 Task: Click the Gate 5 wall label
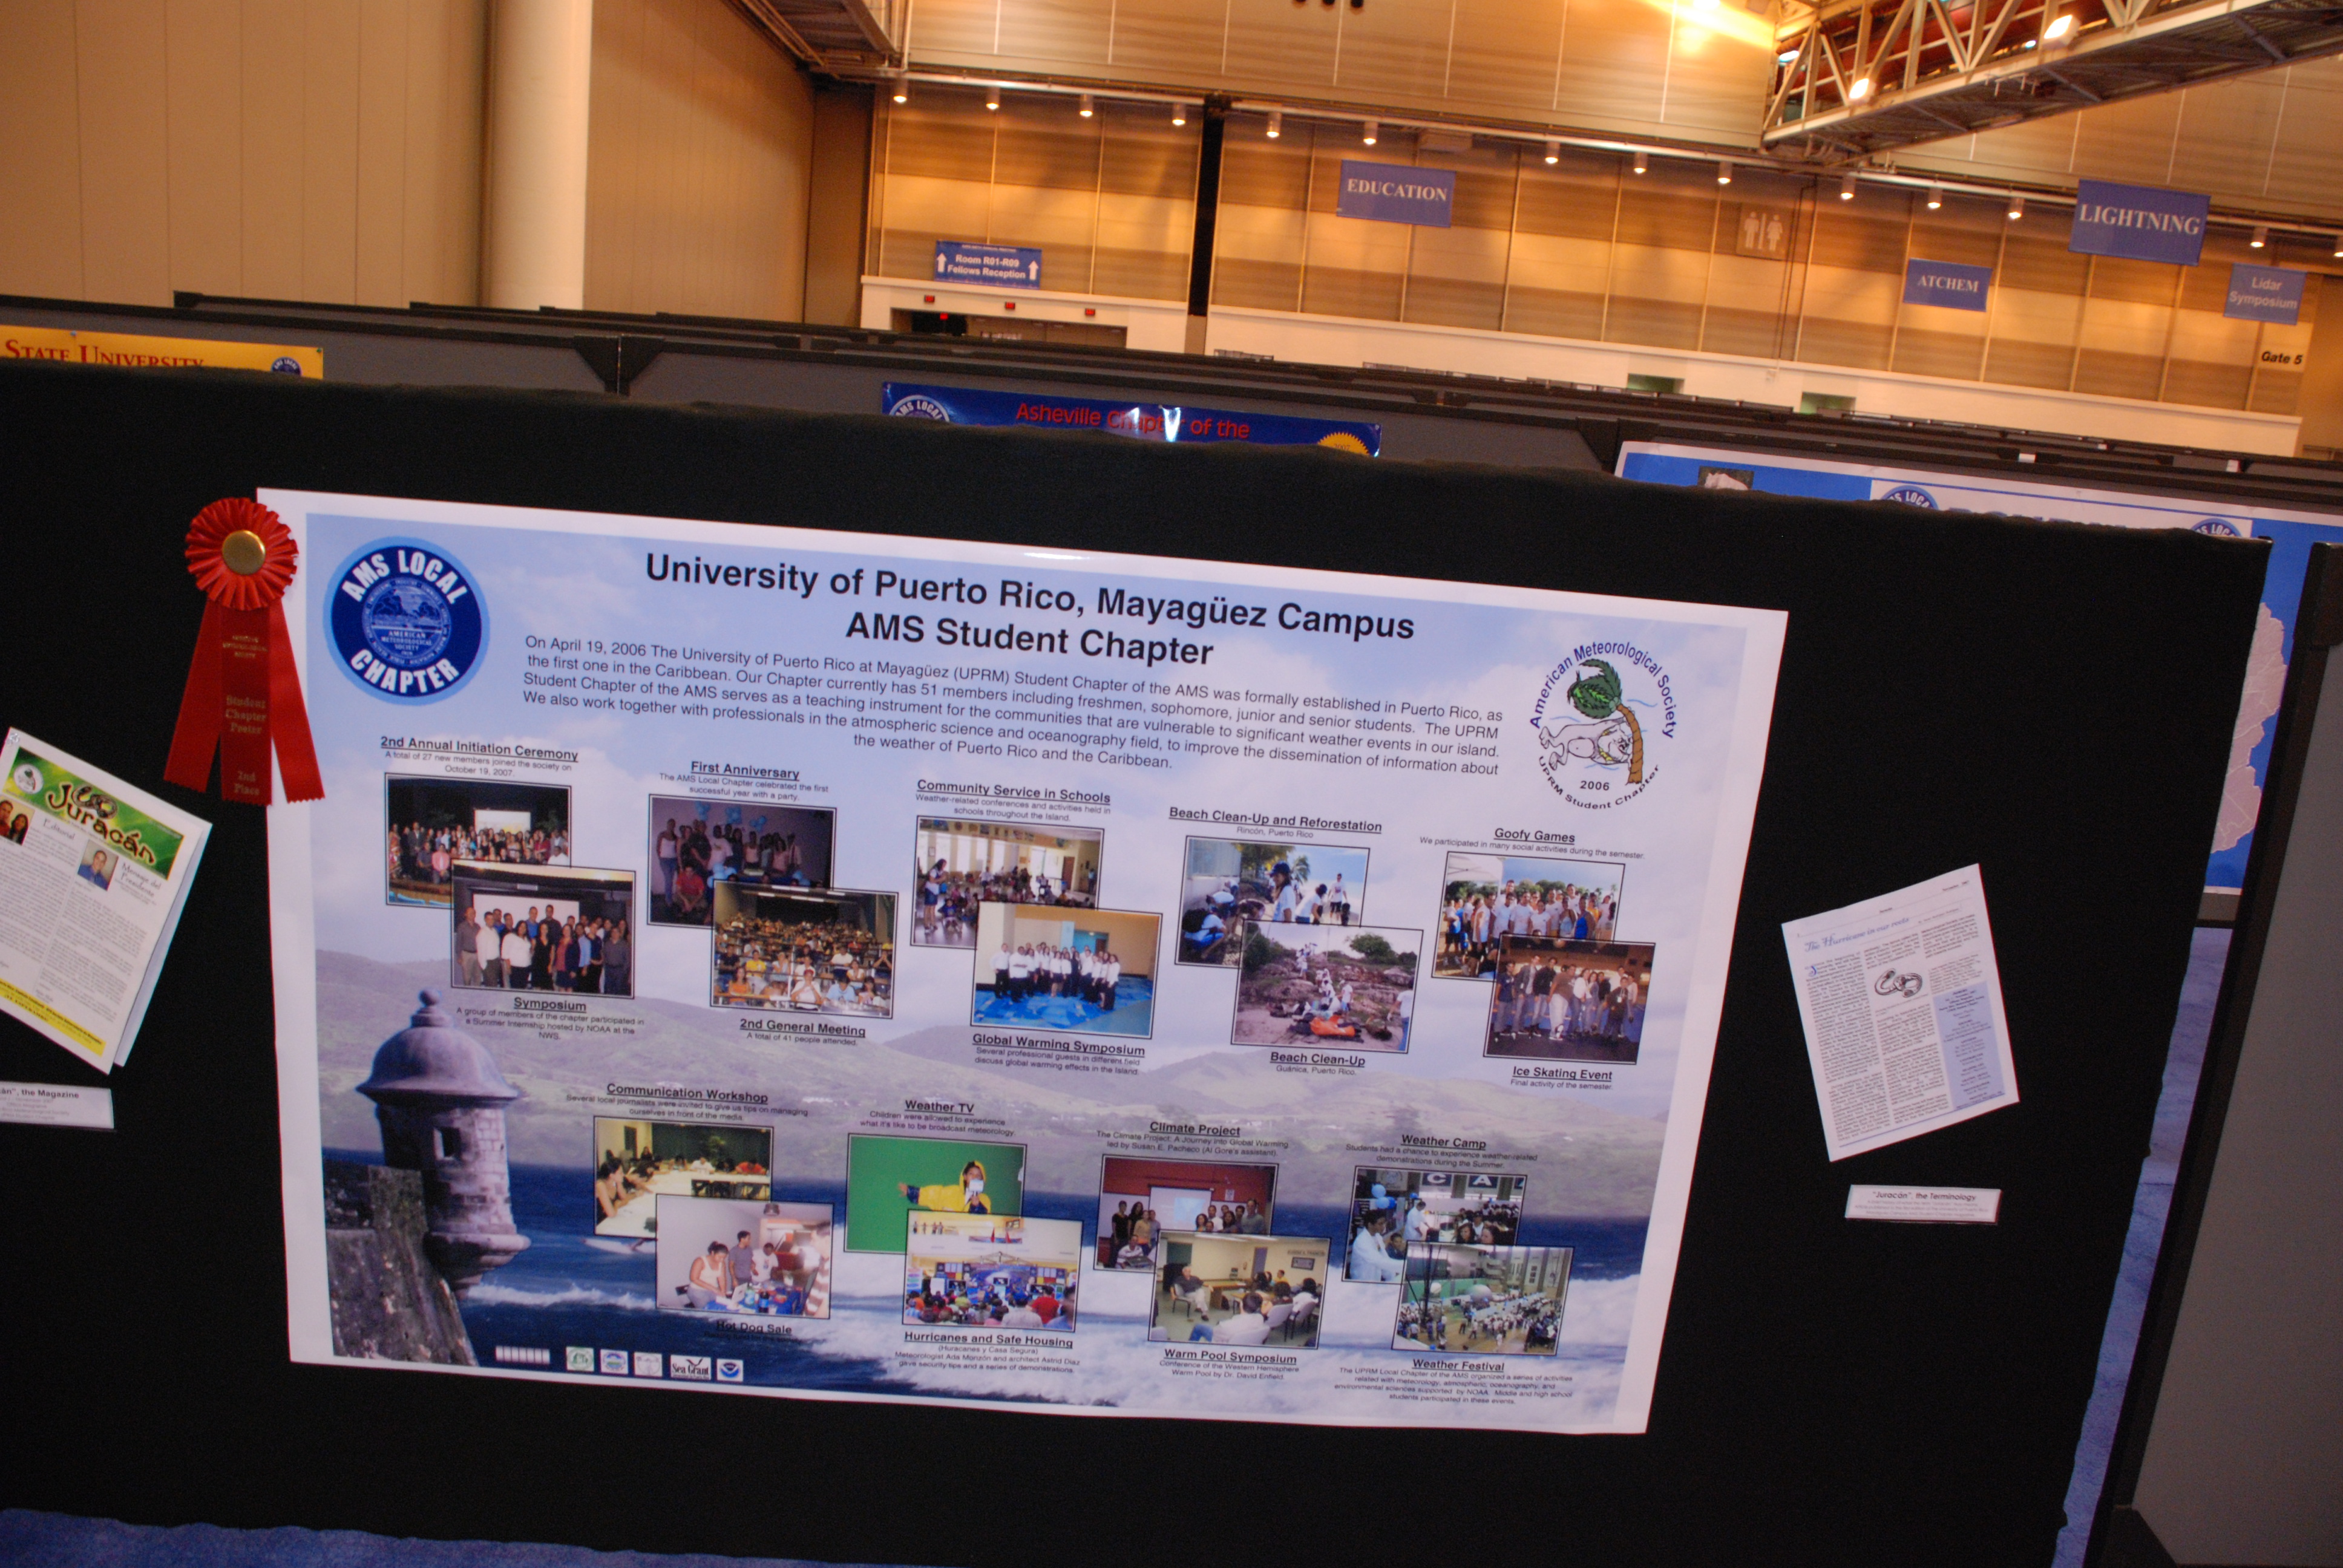[x=2281, y=357]
